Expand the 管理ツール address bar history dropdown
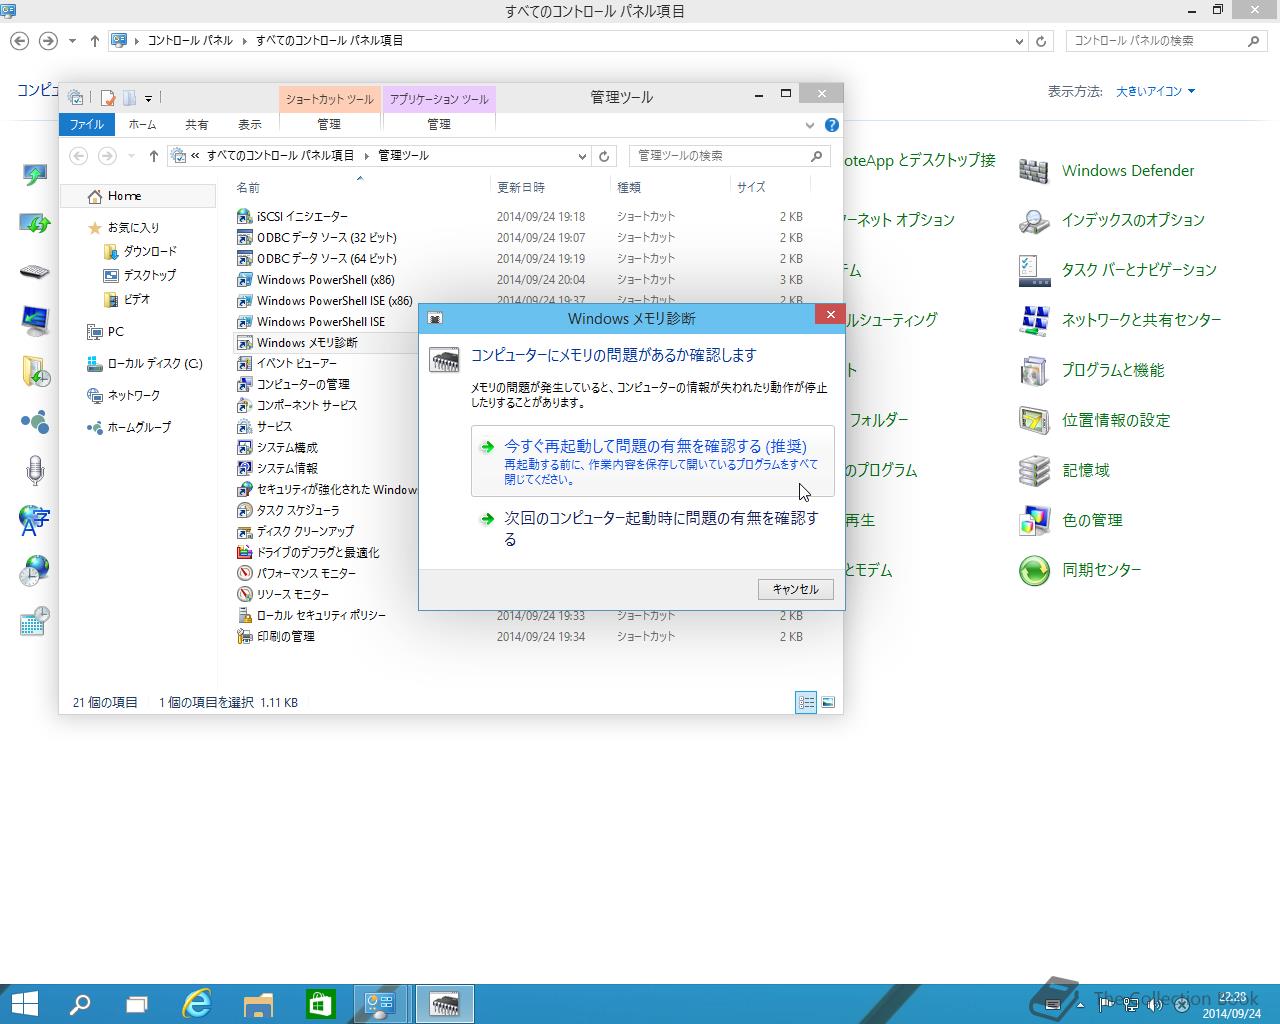The width and height of the screenshot is (1280, 1024). tap(582, 156)
